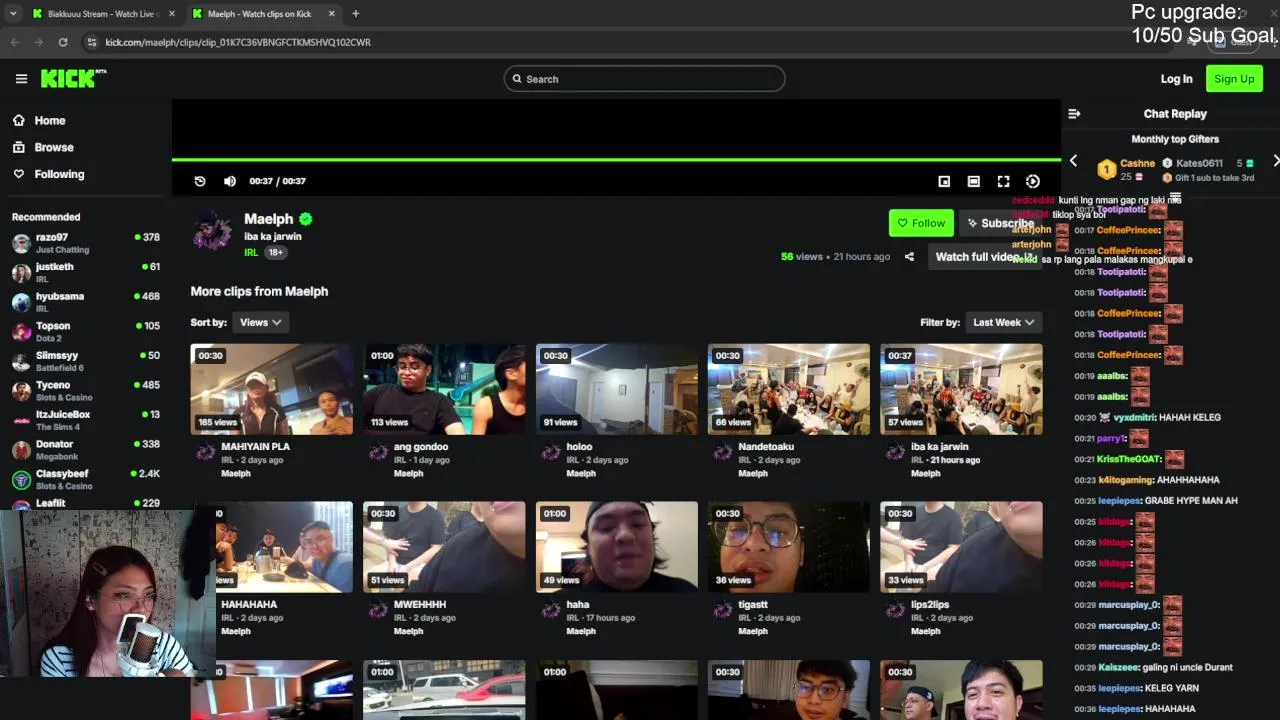
Task: Click the Maelph channel name
Action: (269, 219)
